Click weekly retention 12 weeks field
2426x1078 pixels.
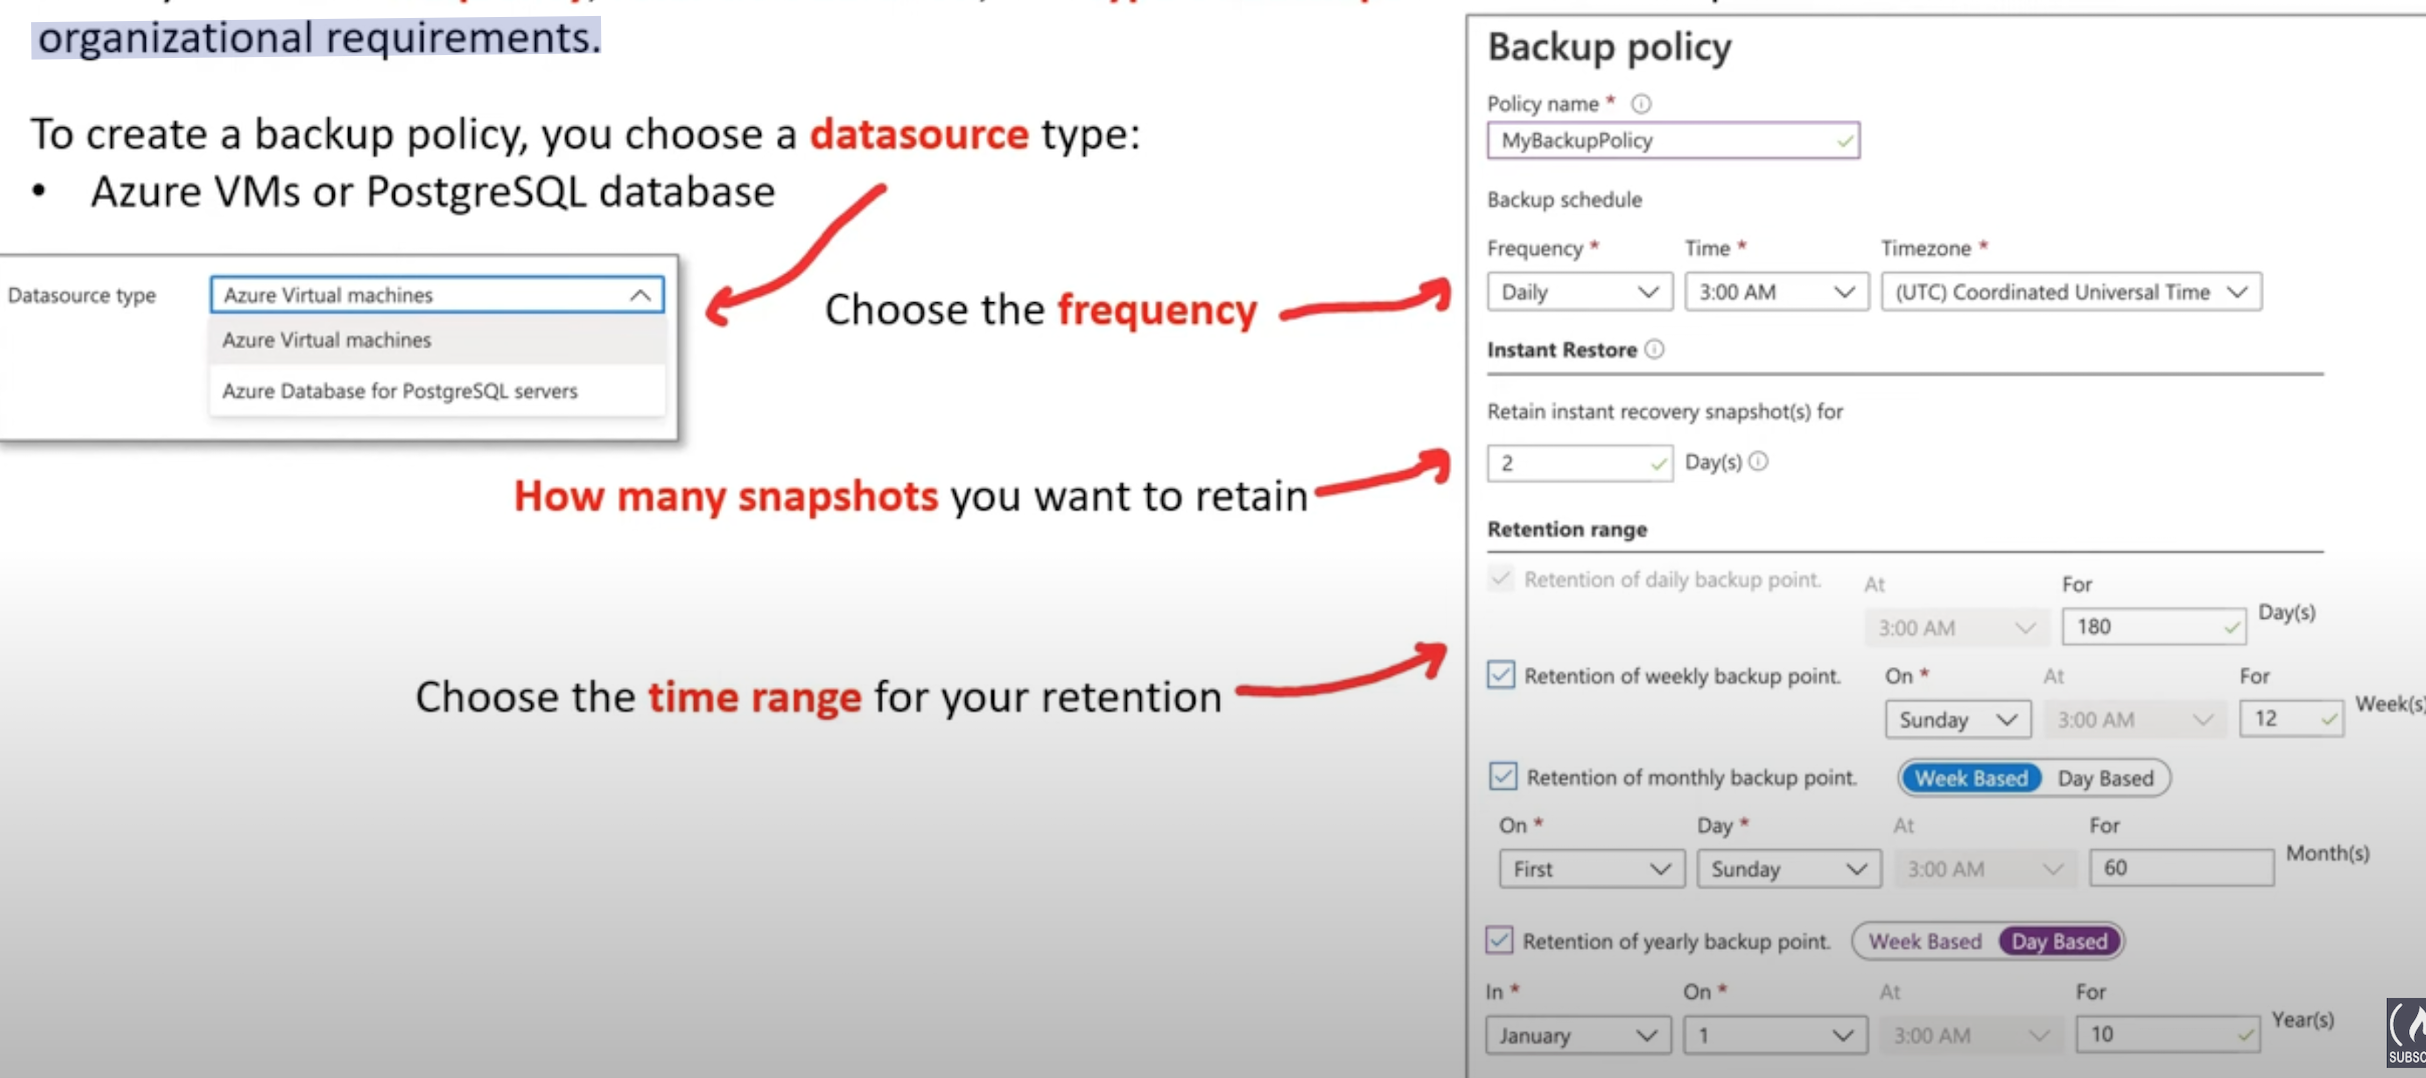tap(2291, 719)
